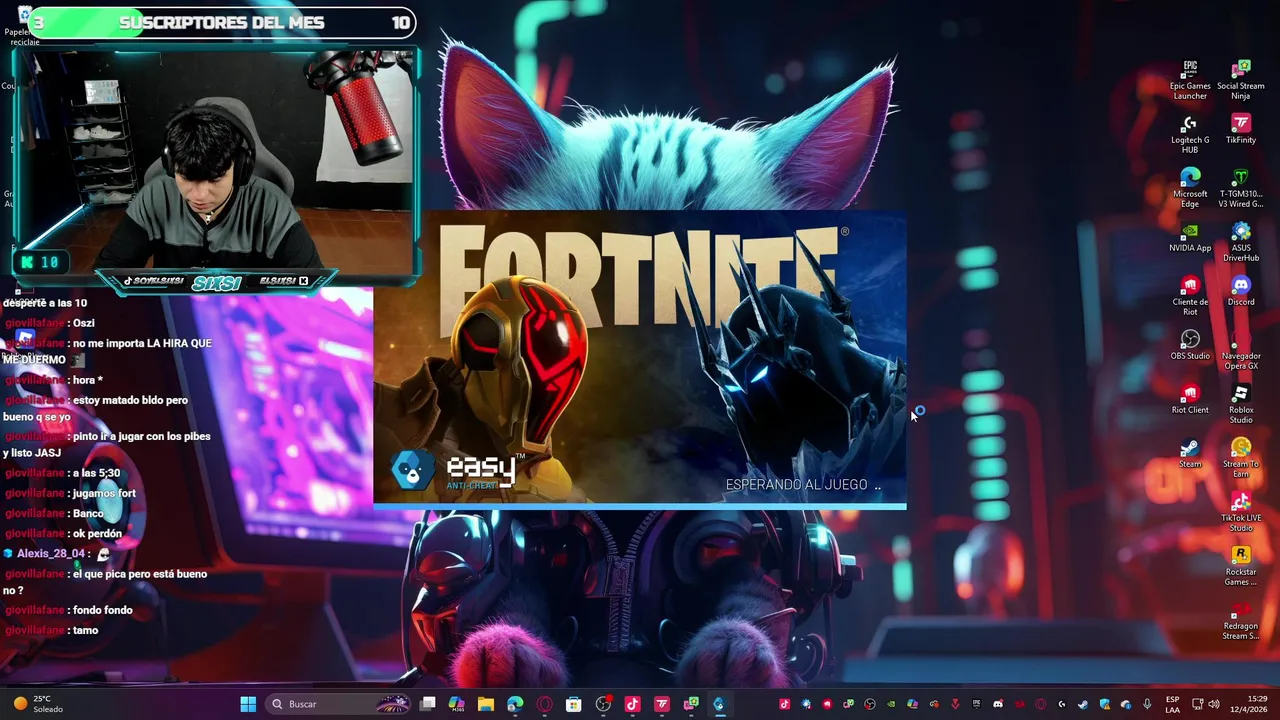Select the Redragon Stream desktop icon
Image resolution: width=1280 pixels, height=720 pixels.
[x=1241, y=620]
